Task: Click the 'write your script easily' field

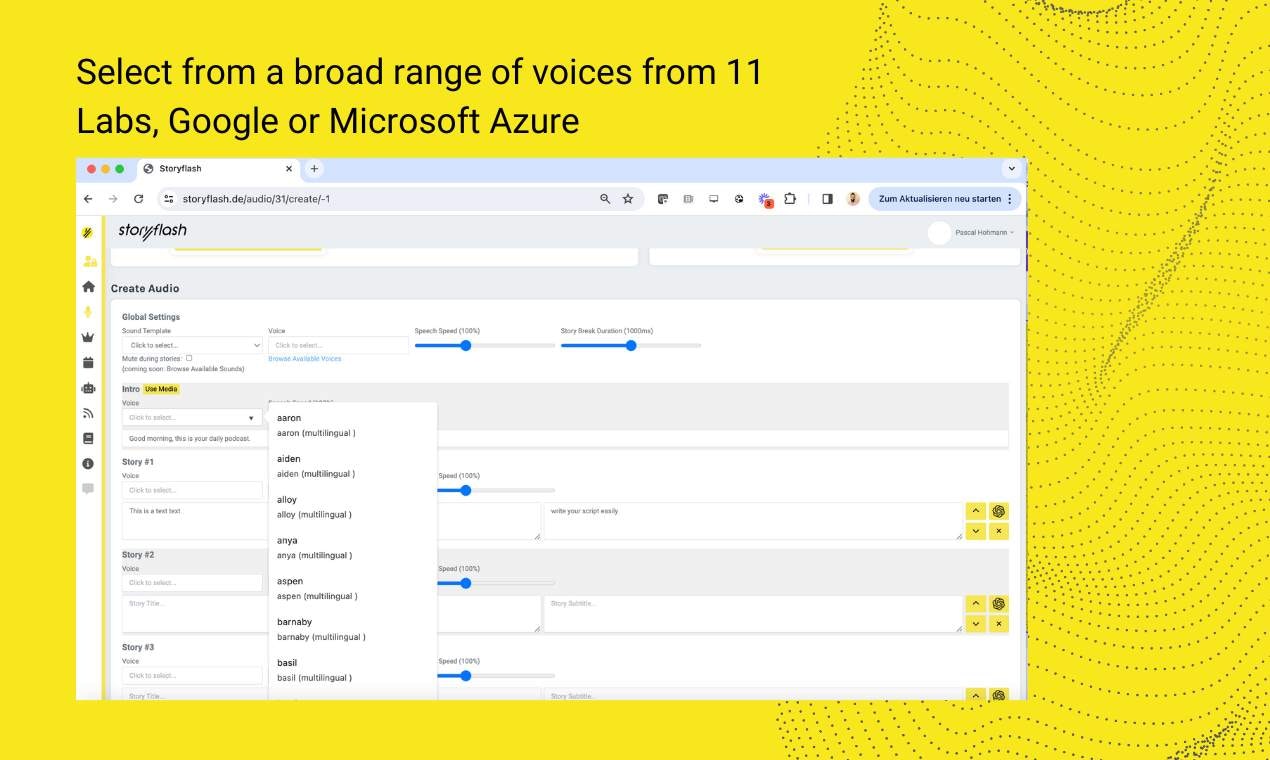Action: pyautogui.click(x=753, y=521)
